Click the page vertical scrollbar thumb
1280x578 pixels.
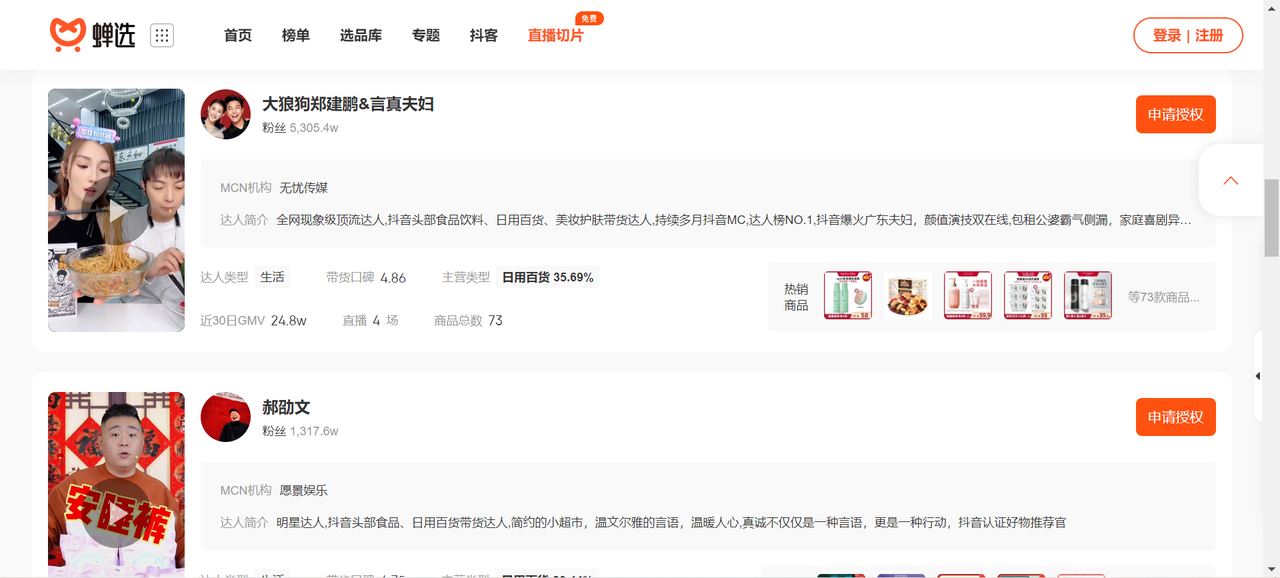pos(1271,217)
